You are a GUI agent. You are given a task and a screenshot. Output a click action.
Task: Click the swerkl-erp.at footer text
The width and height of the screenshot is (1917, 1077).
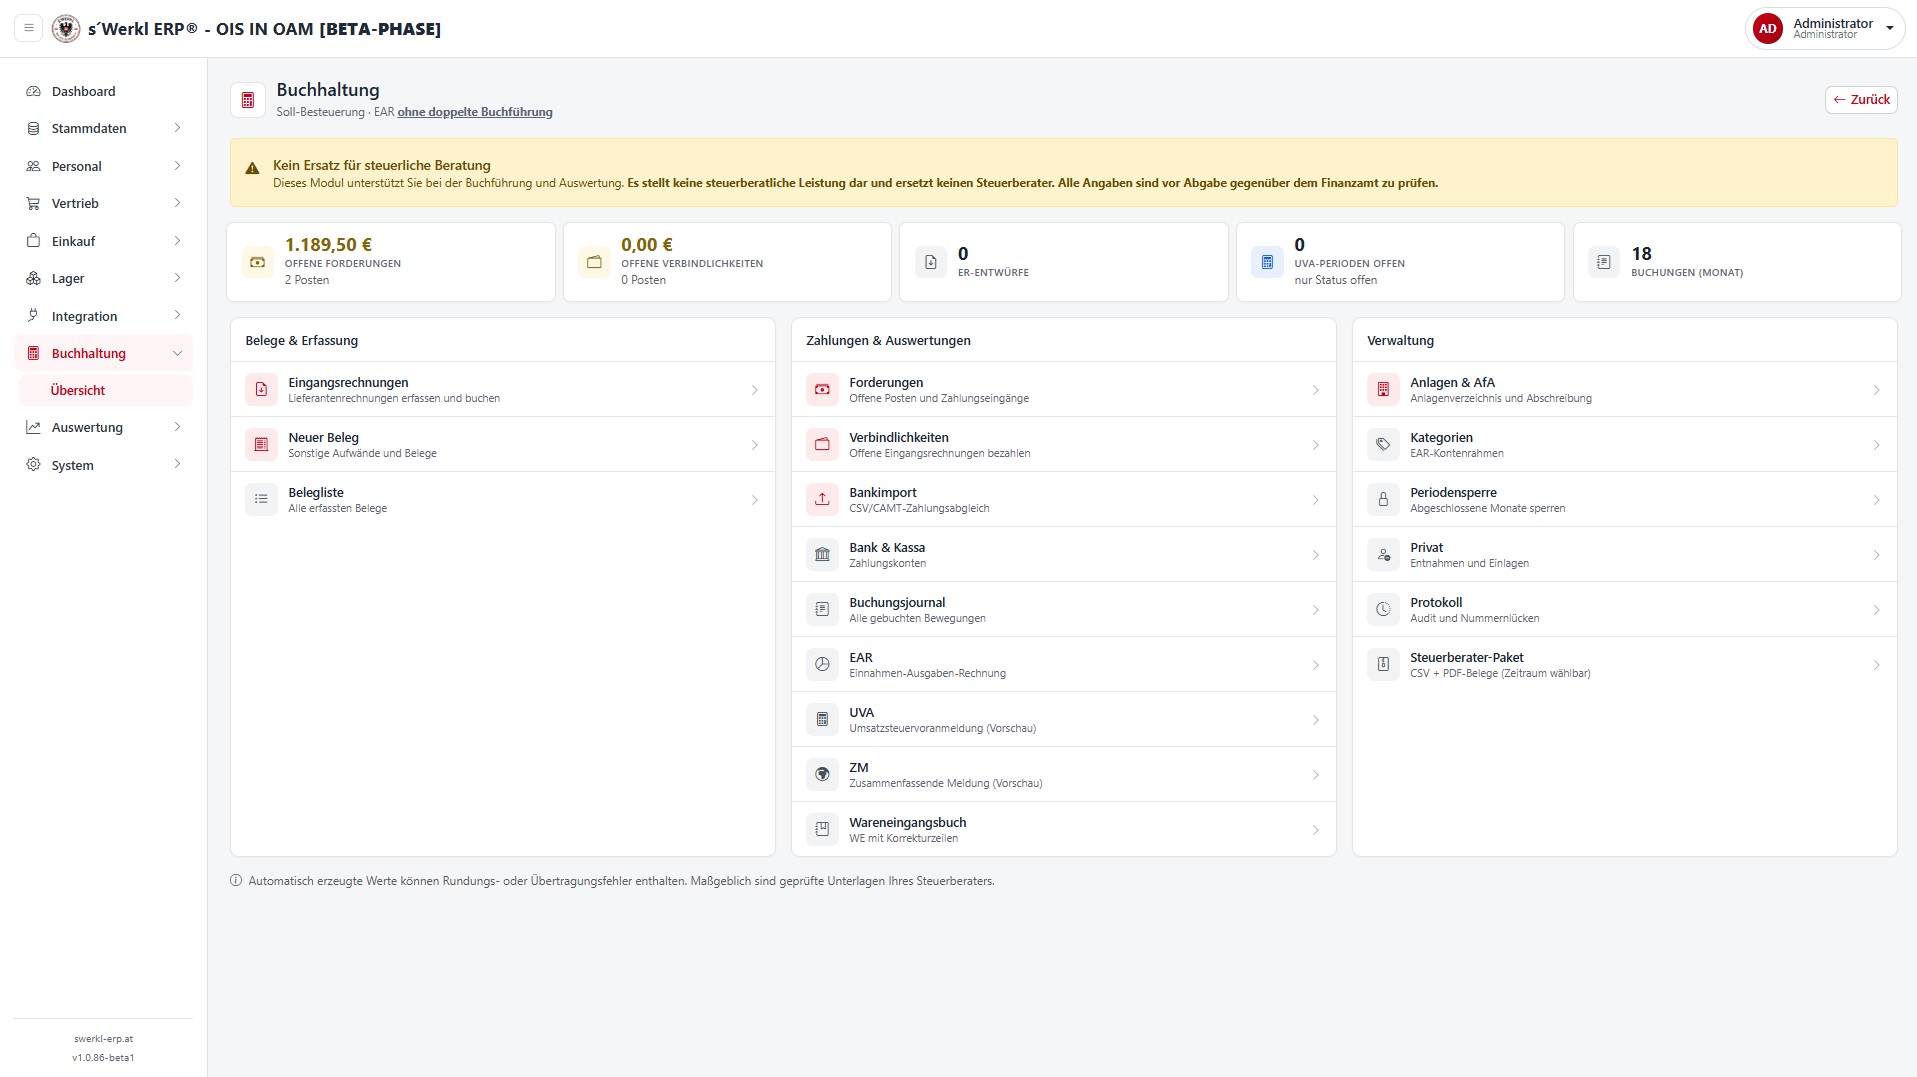103,1039
